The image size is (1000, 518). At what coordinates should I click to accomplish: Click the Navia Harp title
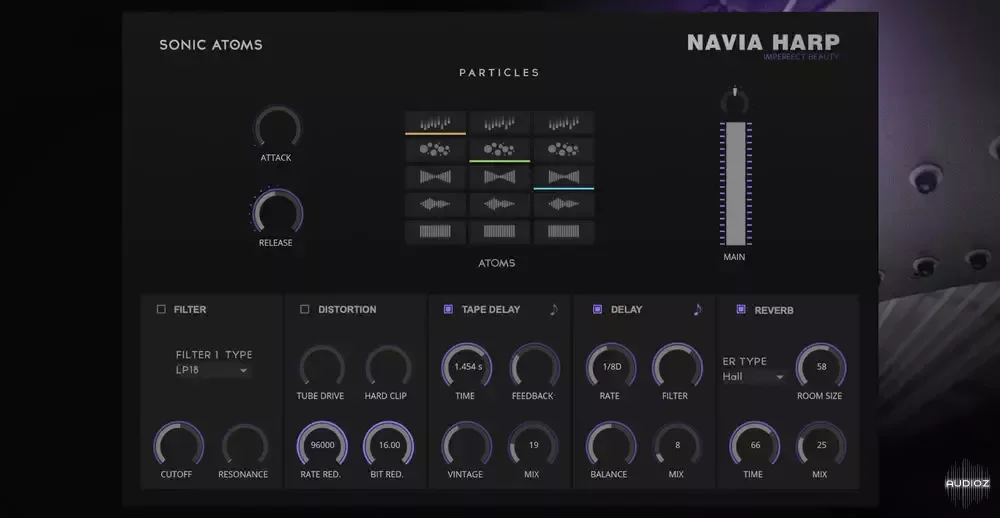(x=763, y=43)
